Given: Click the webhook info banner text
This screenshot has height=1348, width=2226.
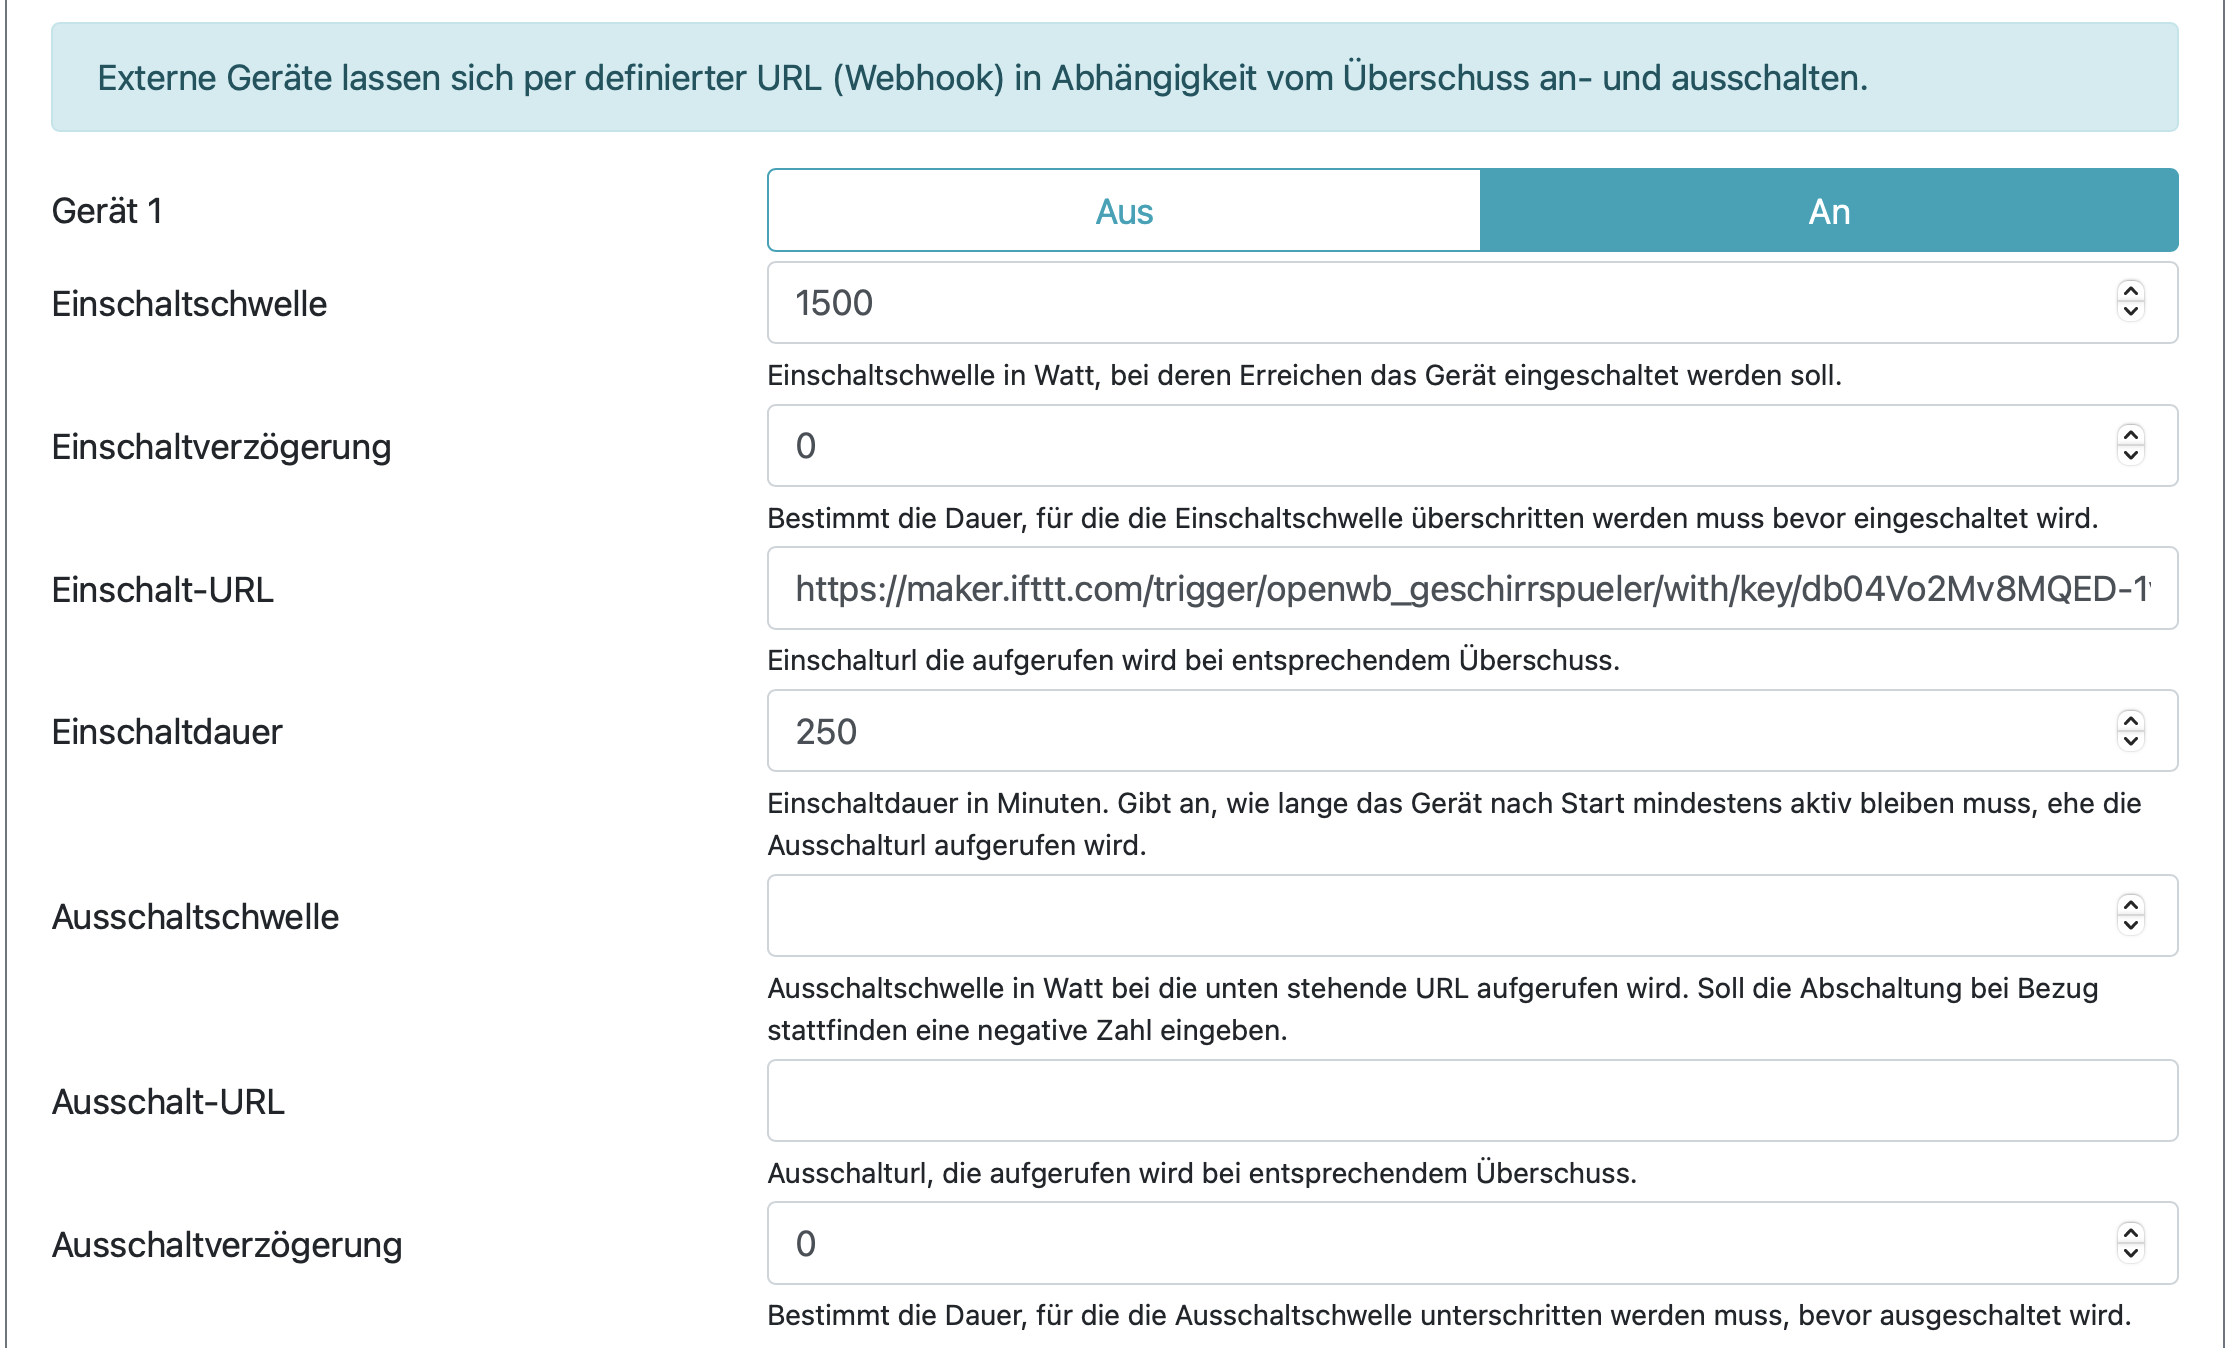Looking at the screenshot, I should (x=982, y=78).
